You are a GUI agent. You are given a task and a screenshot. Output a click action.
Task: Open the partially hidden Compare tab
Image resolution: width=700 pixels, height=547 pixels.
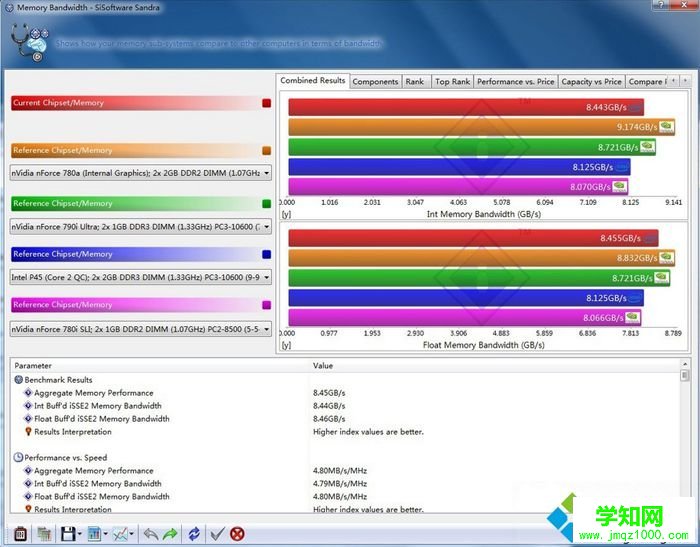(x=646, y=82)
